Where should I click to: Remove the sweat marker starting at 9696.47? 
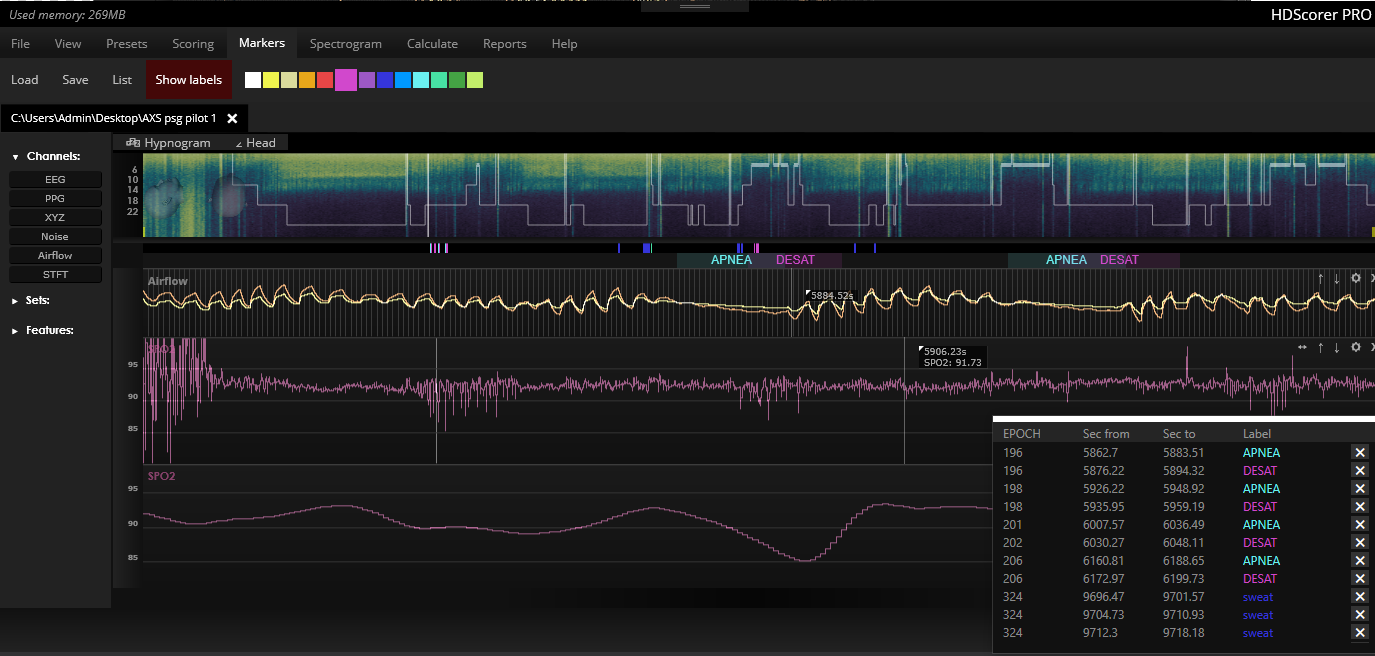tap(1359, 597)
